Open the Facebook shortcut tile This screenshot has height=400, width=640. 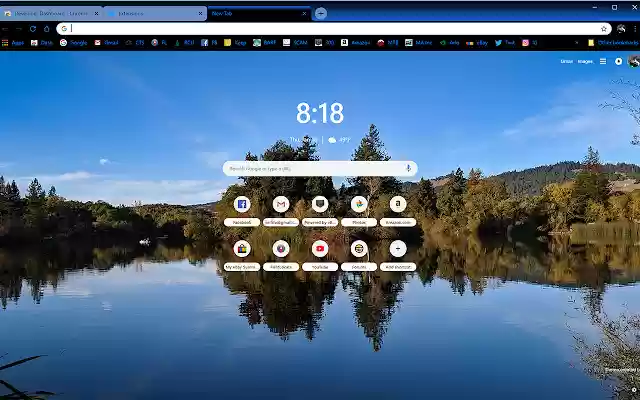pyautogui.click(x=242, y=211)
